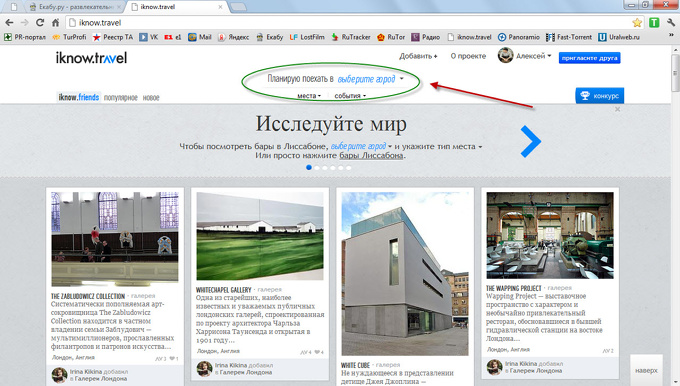Open LostFilm bookmark

point(307,37)
